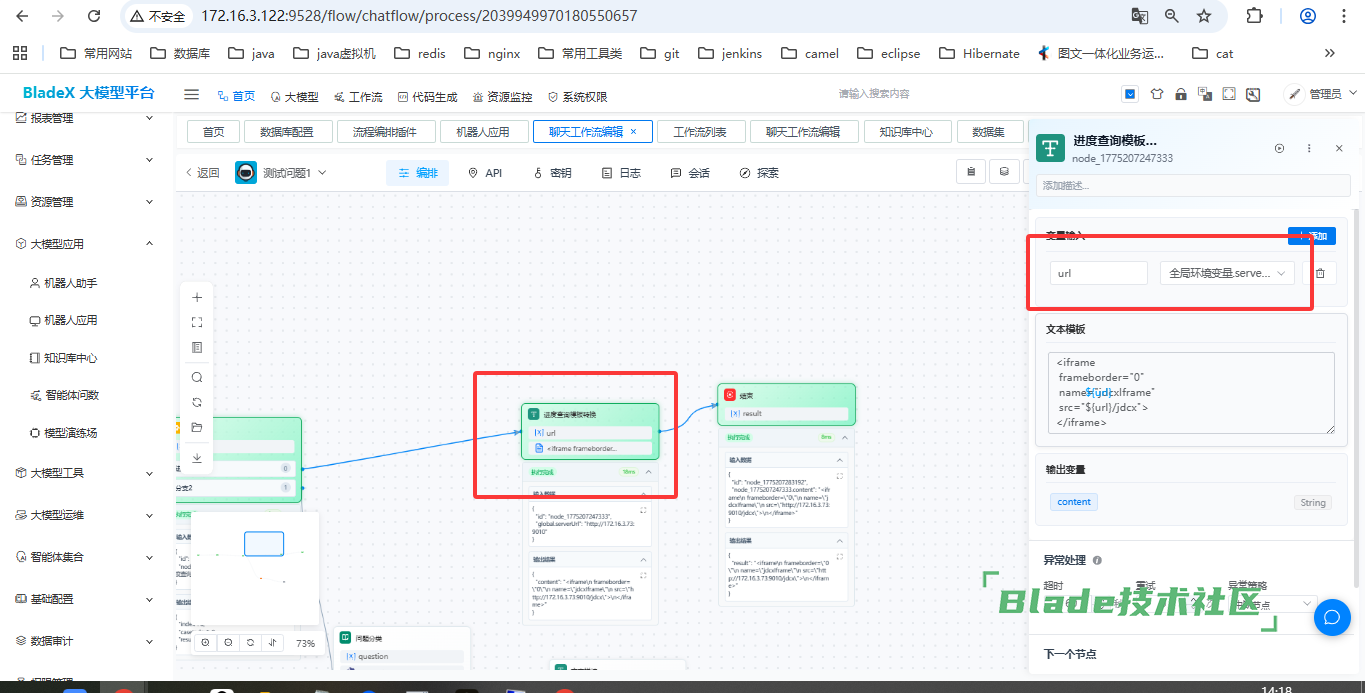Viewport: 1365px width, 693px height.
Task: Click the run node play icon
Action: [1279, 148]
